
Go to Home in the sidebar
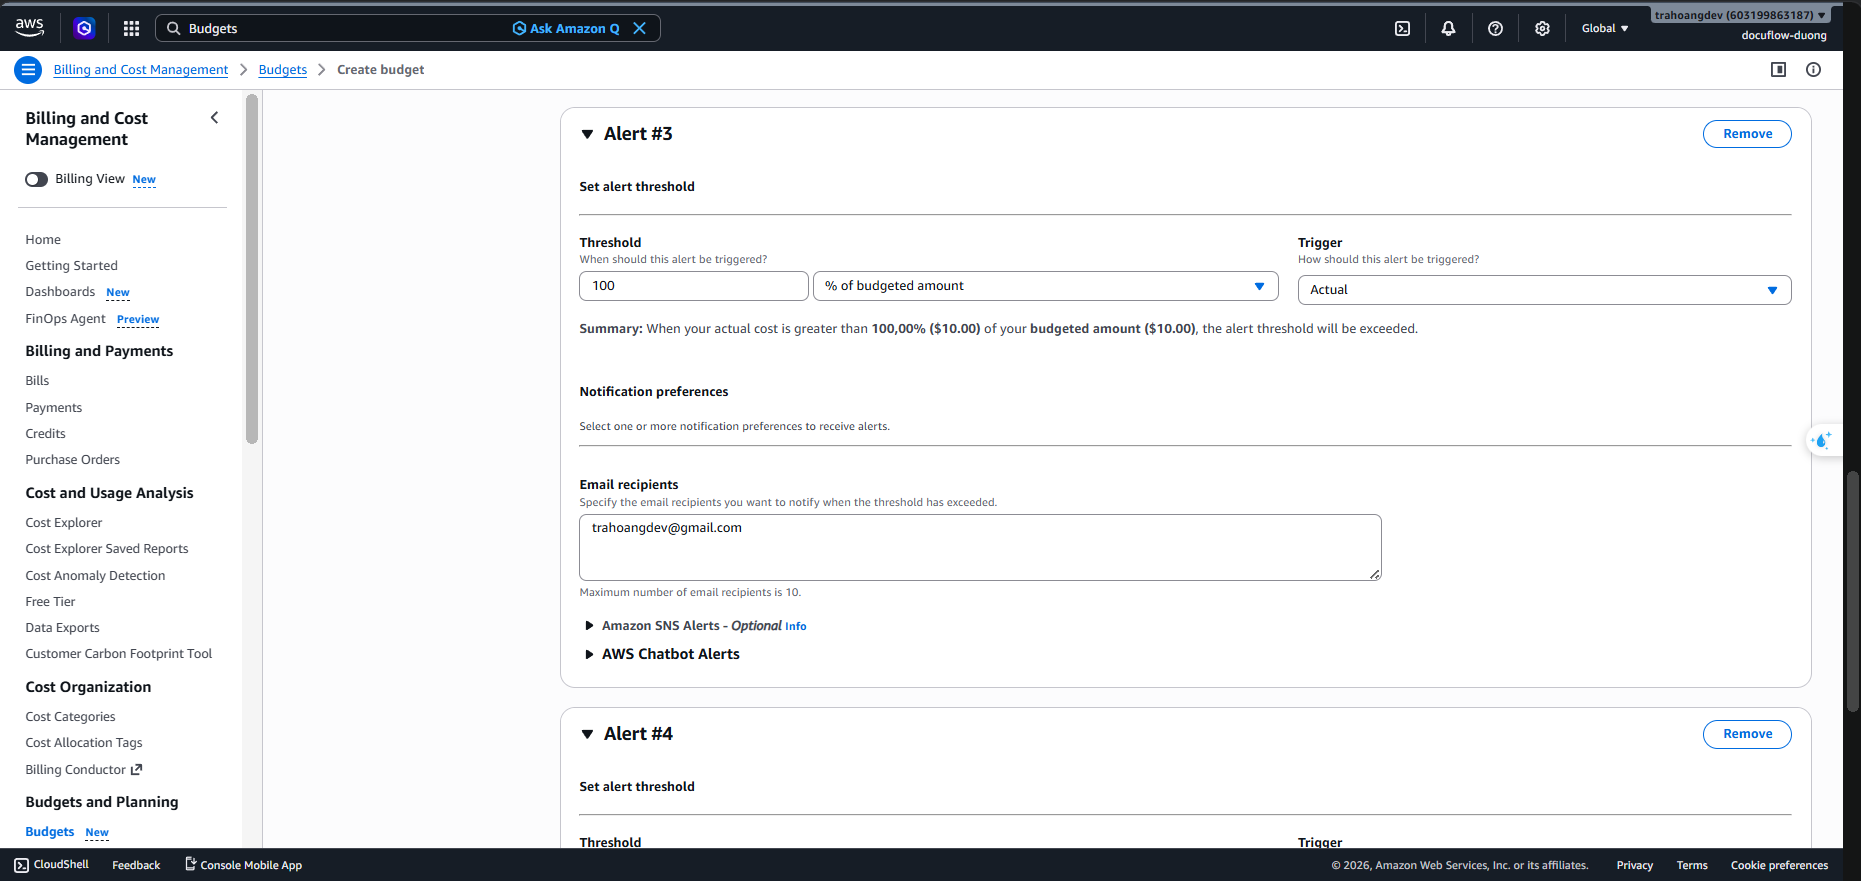click(x=43, y=240)
